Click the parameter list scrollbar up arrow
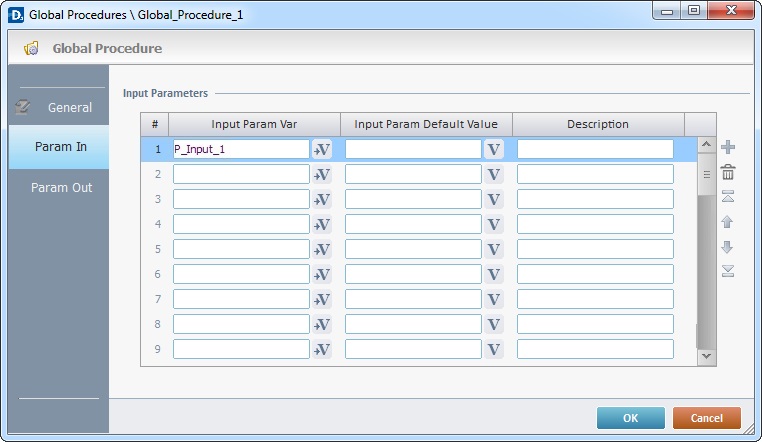This screenshot has width=762, height=442. coord(706,145)
